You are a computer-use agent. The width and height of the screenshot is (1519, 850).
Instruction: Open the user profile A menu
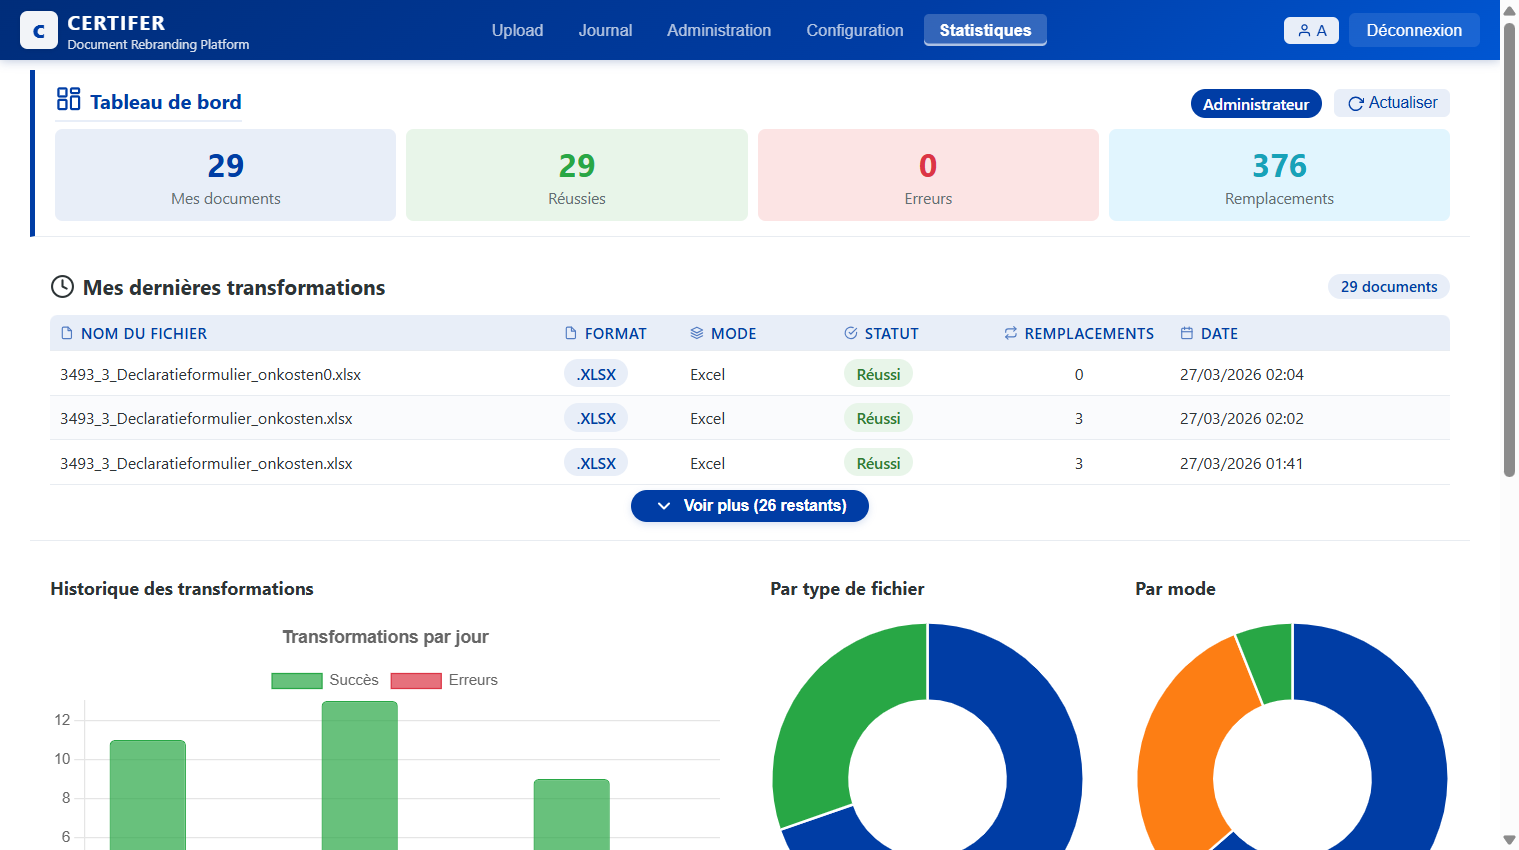tap(1311, 31)
